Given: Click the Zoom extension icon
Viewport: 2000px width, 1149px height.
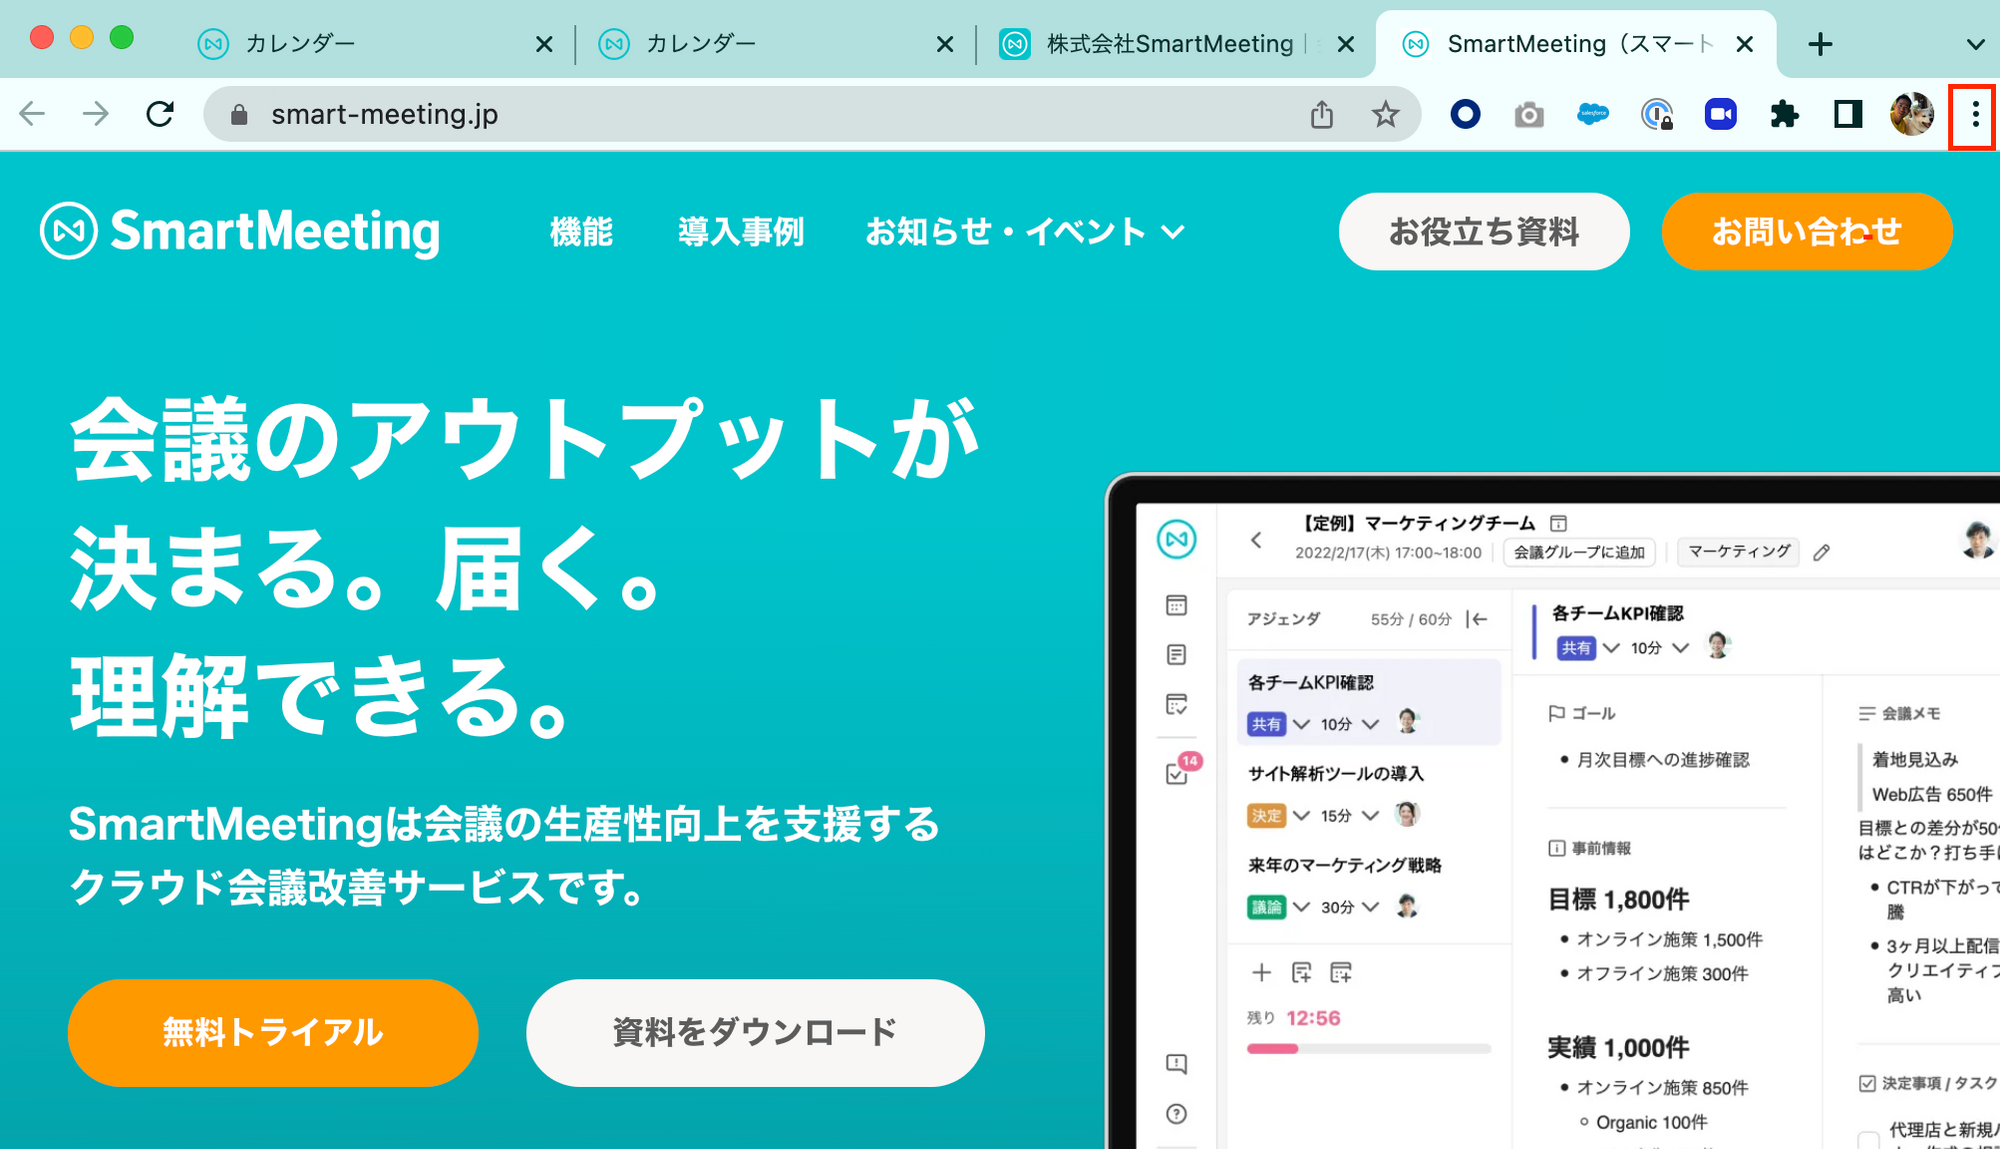Looking at the screenshot, I should (1720, 115).
